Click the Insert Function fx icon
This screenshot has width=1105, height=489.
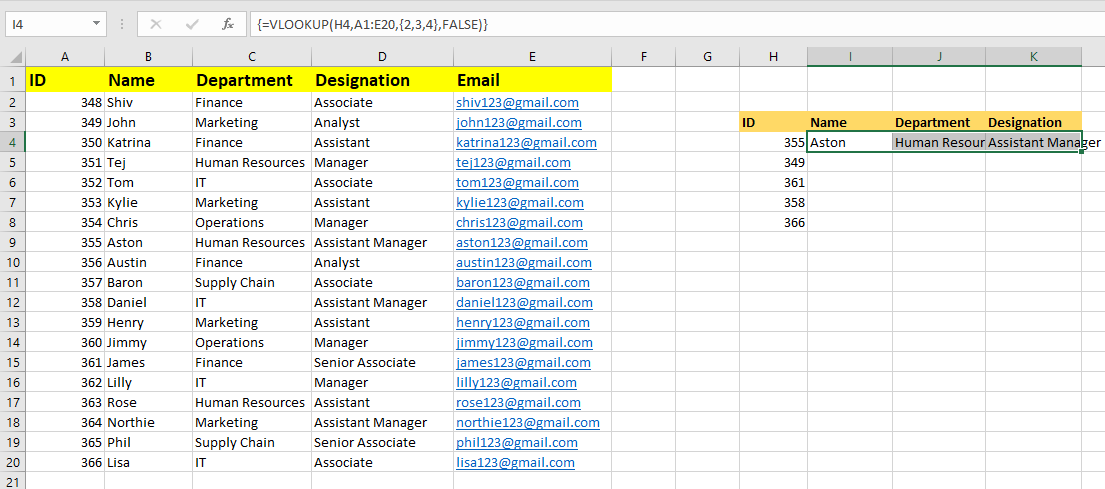click(227, 23)
